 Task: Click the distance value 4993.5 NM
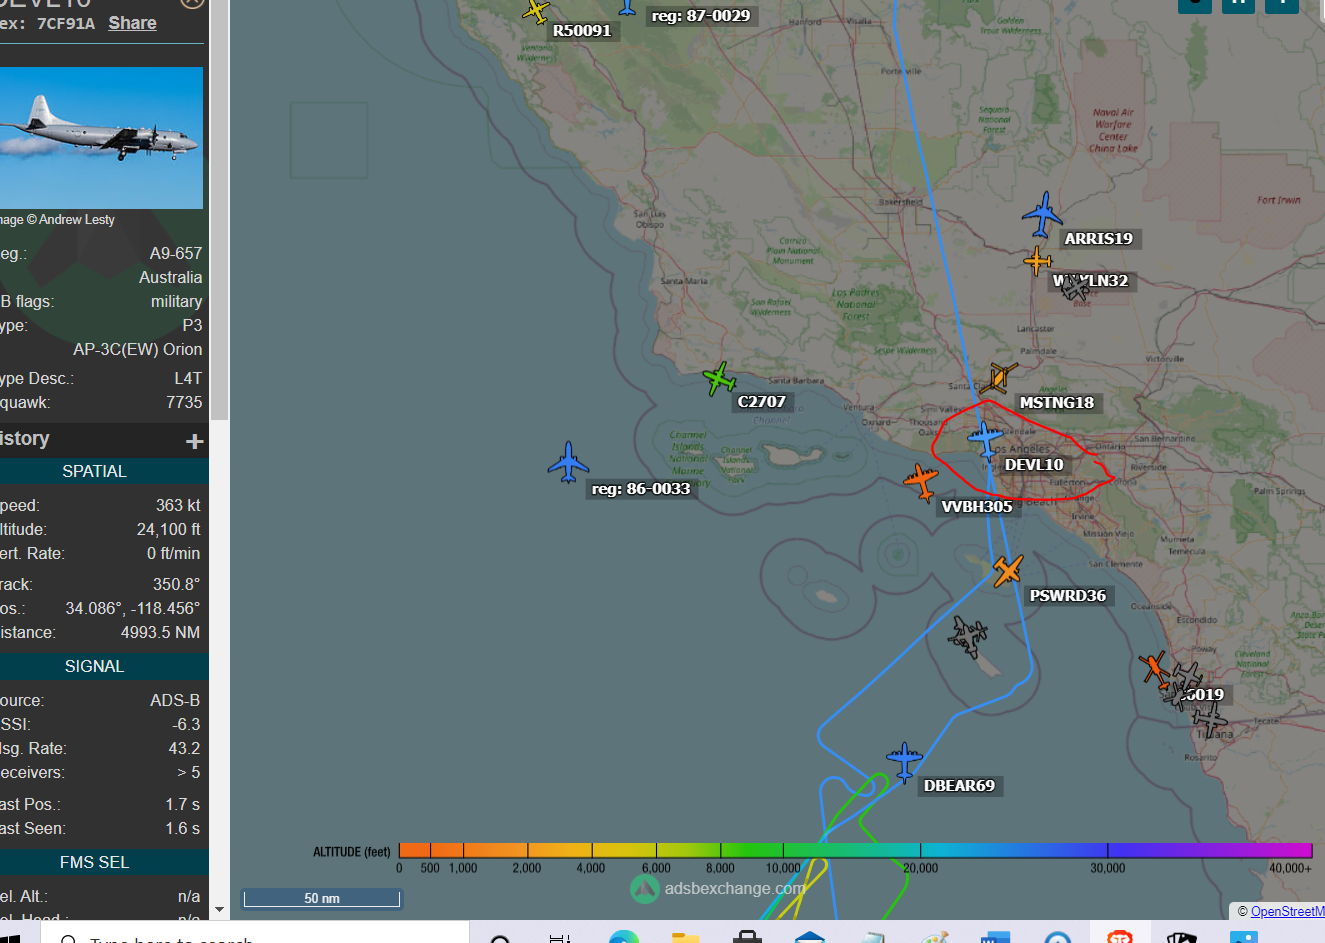[x=160, y=633]
